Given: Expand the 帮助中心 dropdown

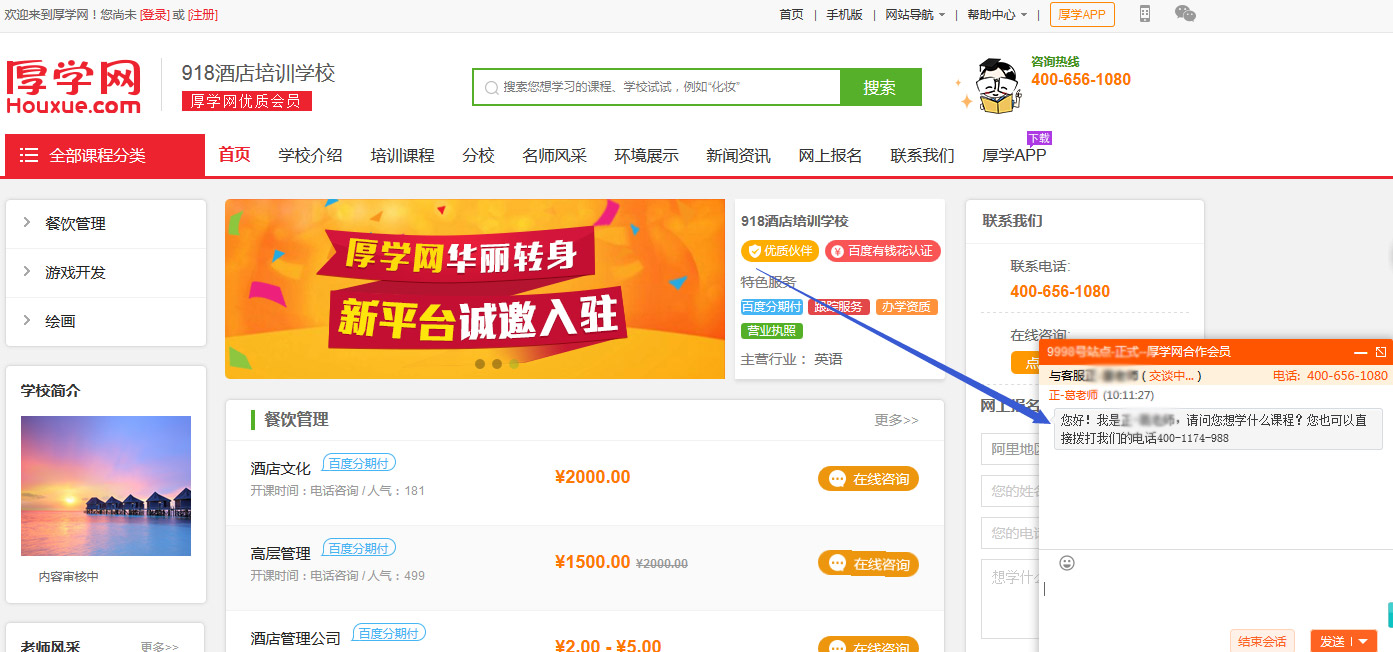Looking at the screenshot, I should [997, 15].
